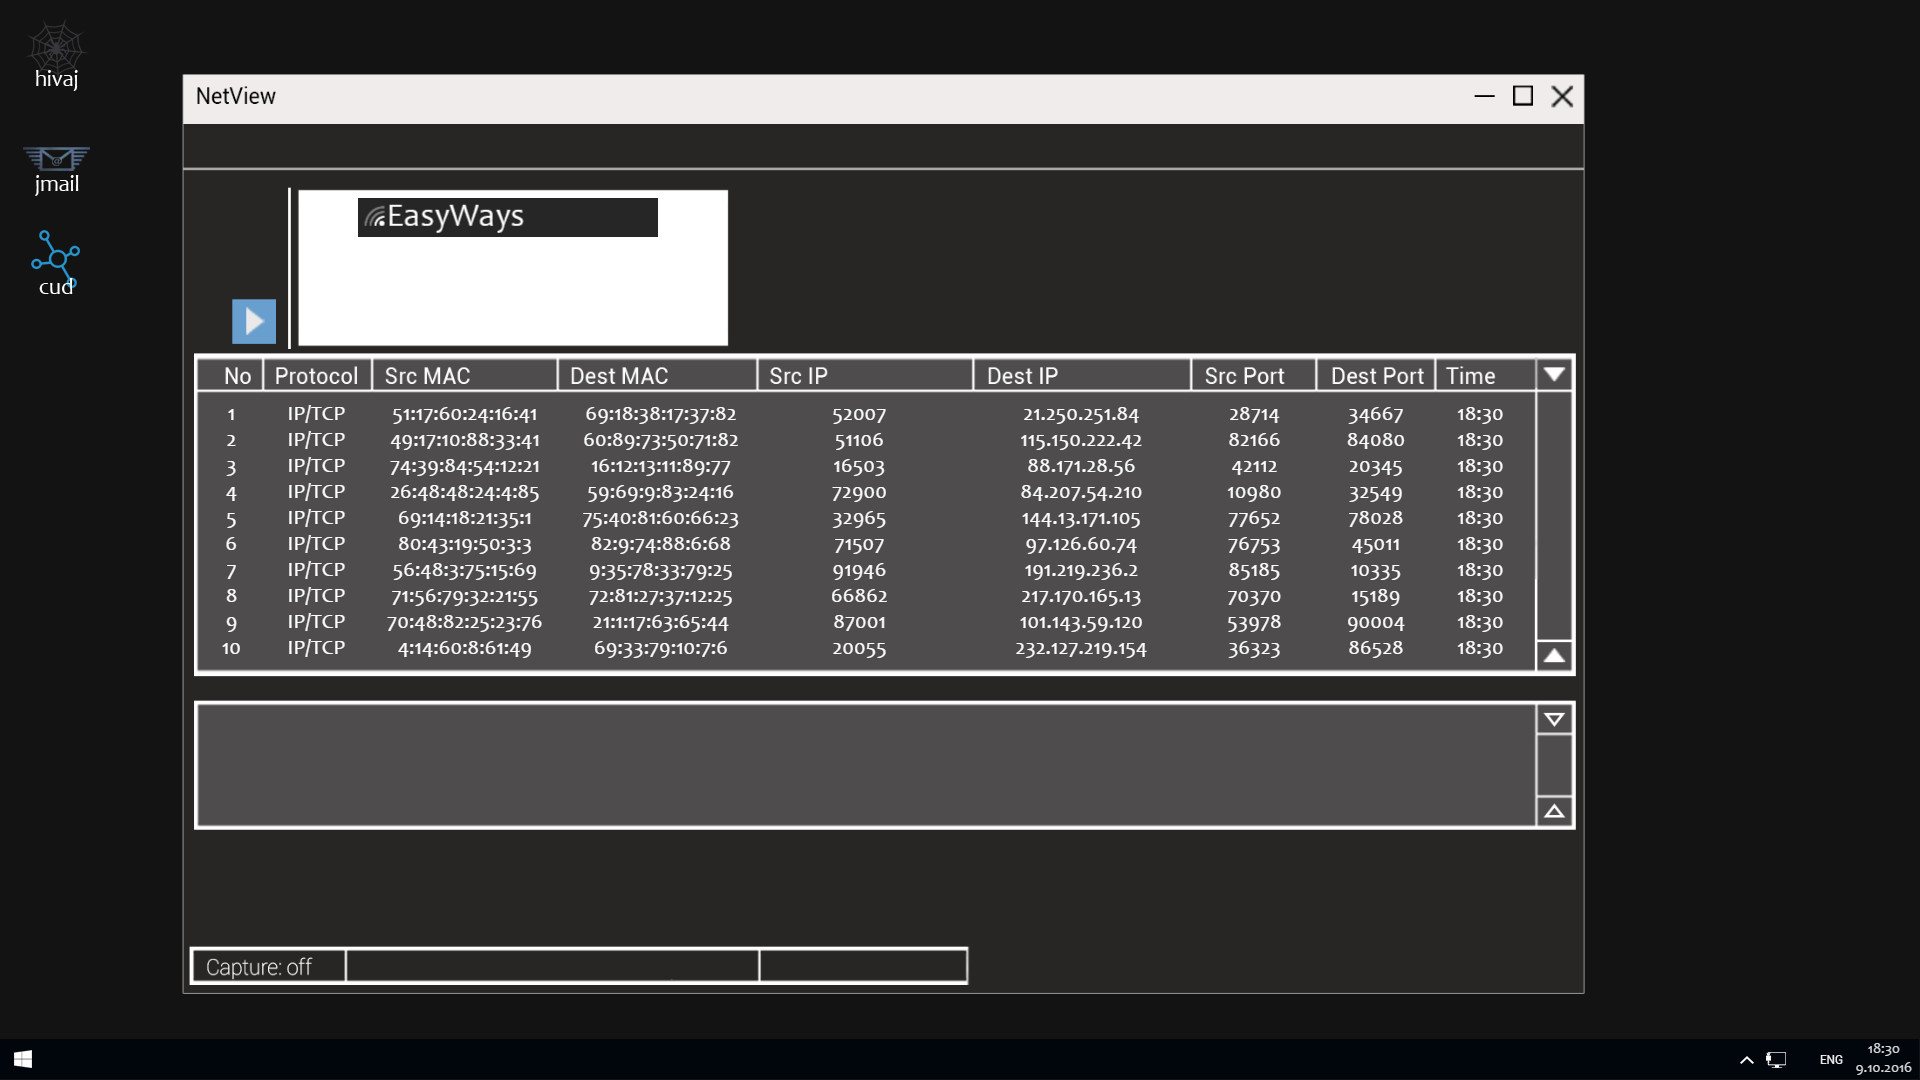Viewport: 1920px width, 1080px height.
Task: Start packet capture with the blue play button
Action: click(x=253, y=321)
